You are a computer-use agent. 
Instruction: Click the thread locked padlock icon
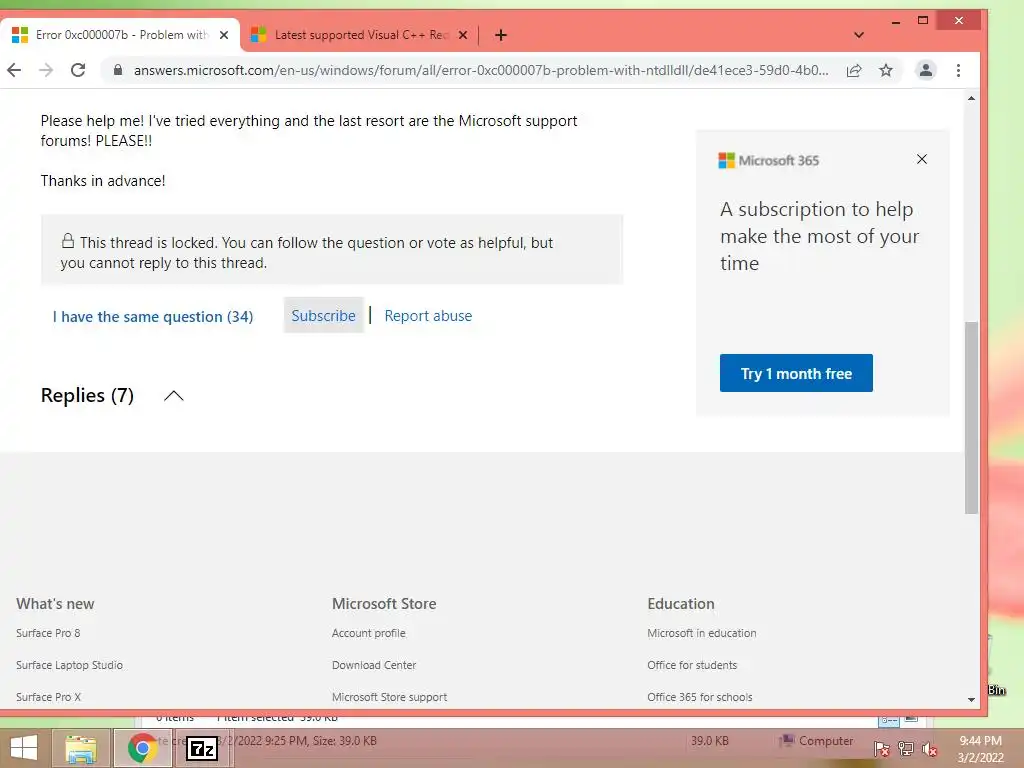pos(68,241)
